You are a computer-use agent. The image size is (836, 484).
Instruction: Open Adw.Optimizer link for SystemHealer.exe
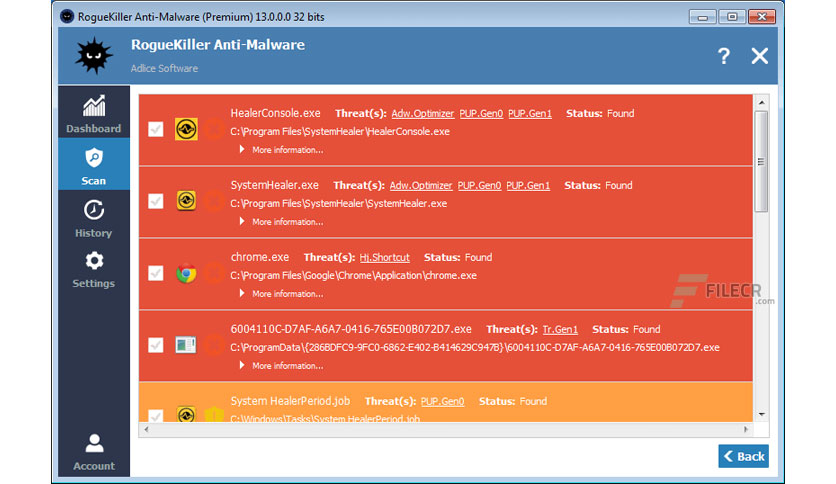click(421, 185)
